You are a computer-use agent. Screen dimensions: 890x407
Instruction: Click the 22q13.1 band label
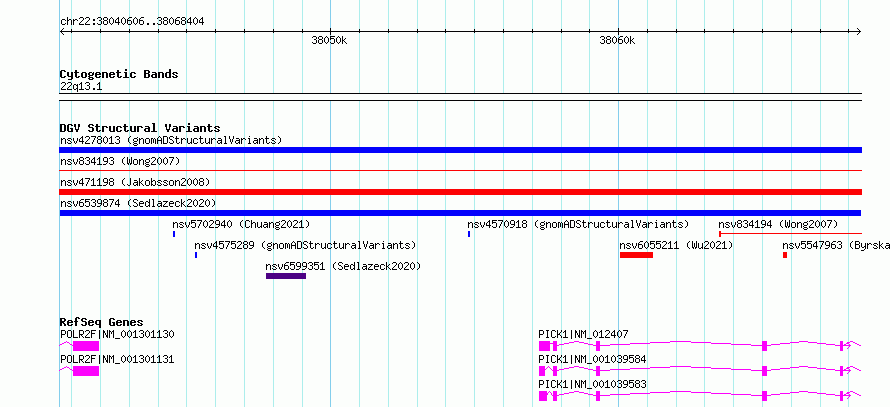(81, 87)
